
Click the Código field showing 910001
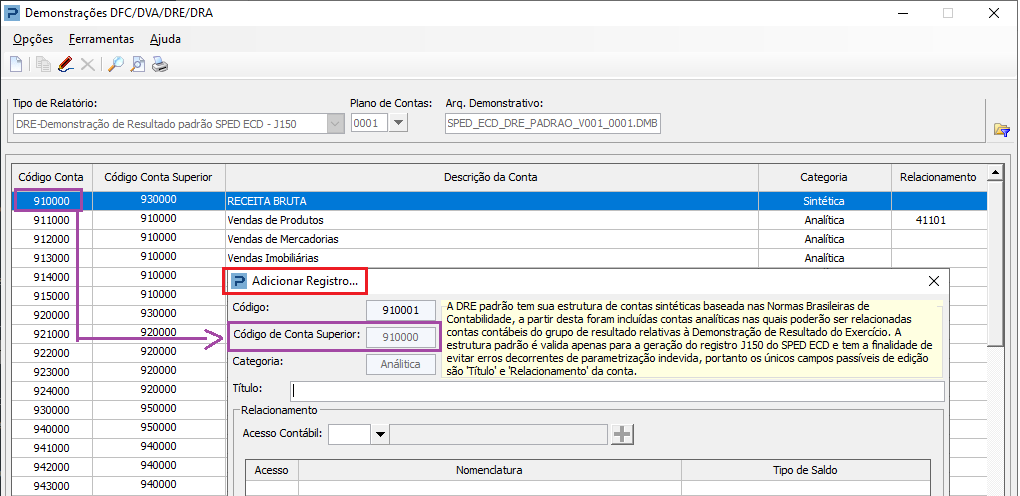pos(401,310)
